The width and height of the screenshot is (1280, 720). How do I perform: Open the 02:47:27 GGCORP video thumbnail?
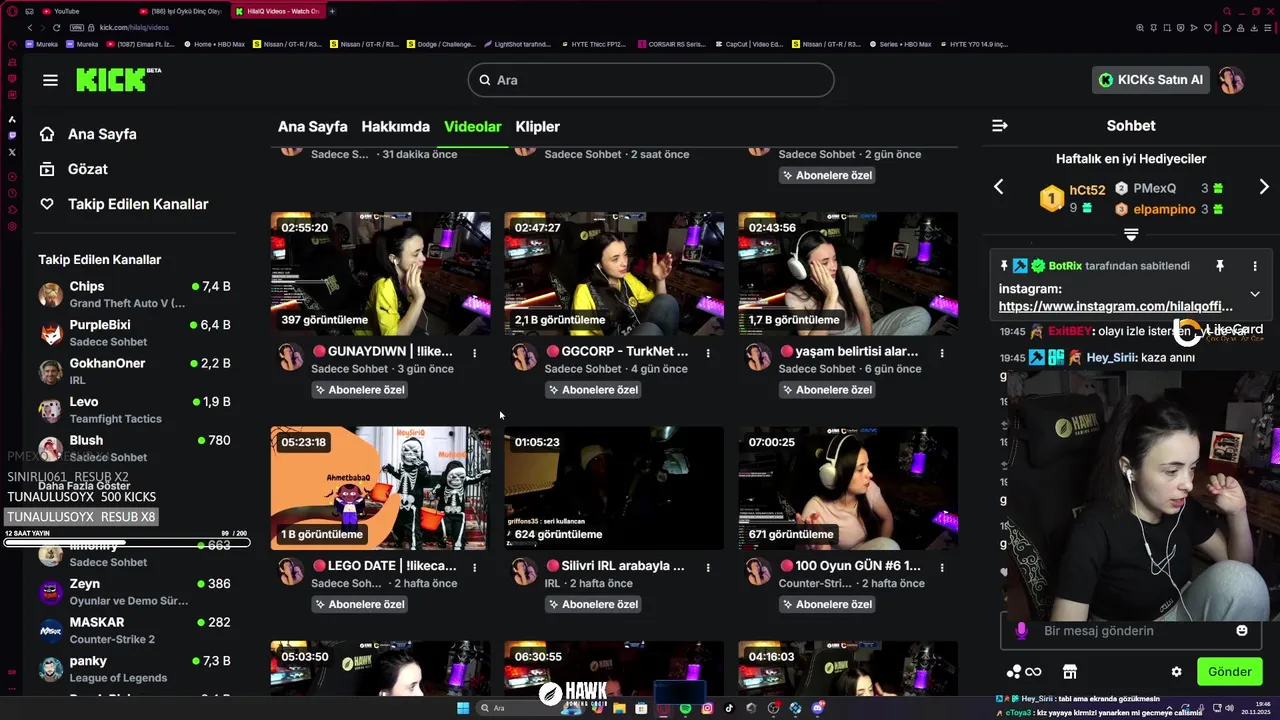point(614,273)
